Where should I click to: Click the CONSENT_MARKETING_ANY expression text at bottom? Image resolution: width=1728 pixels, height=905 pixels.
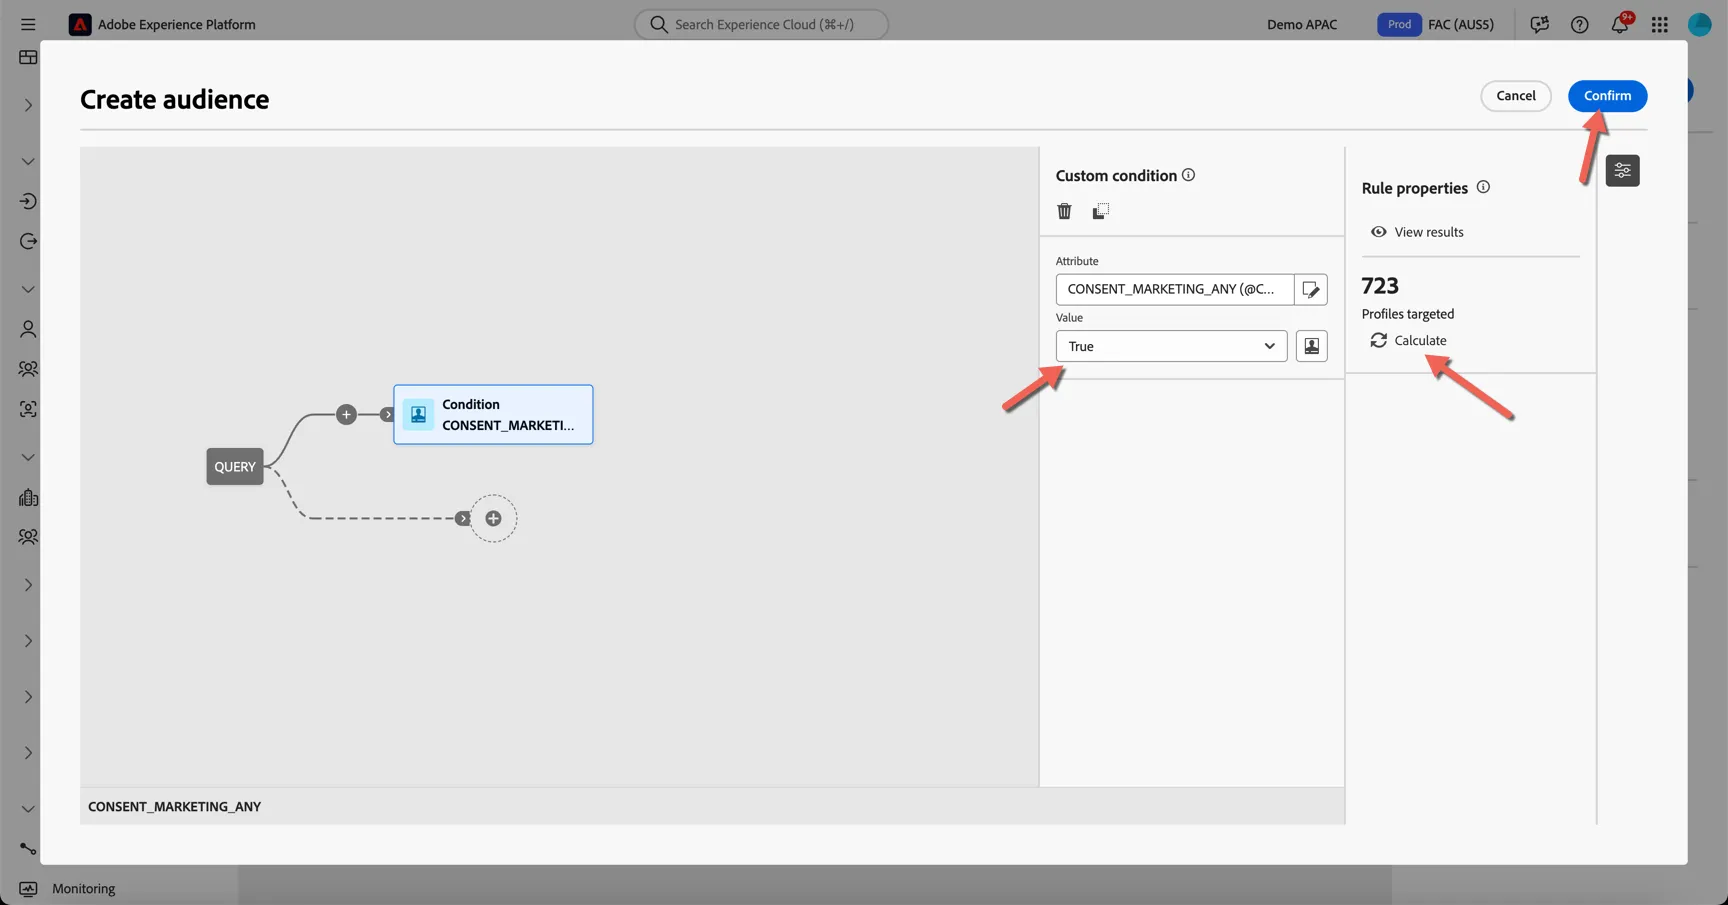click(x=174, y=806)
